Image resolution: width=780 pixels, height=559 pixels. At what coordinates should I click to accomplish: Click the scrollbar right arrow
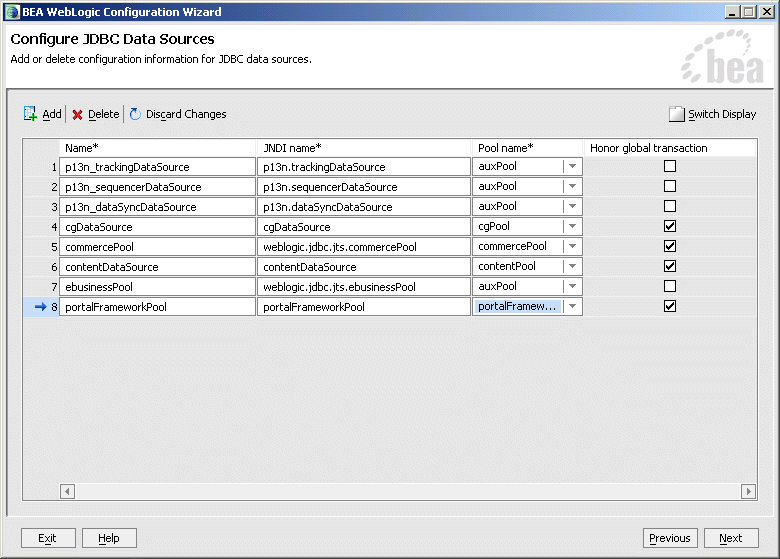(x=748, y=491)
